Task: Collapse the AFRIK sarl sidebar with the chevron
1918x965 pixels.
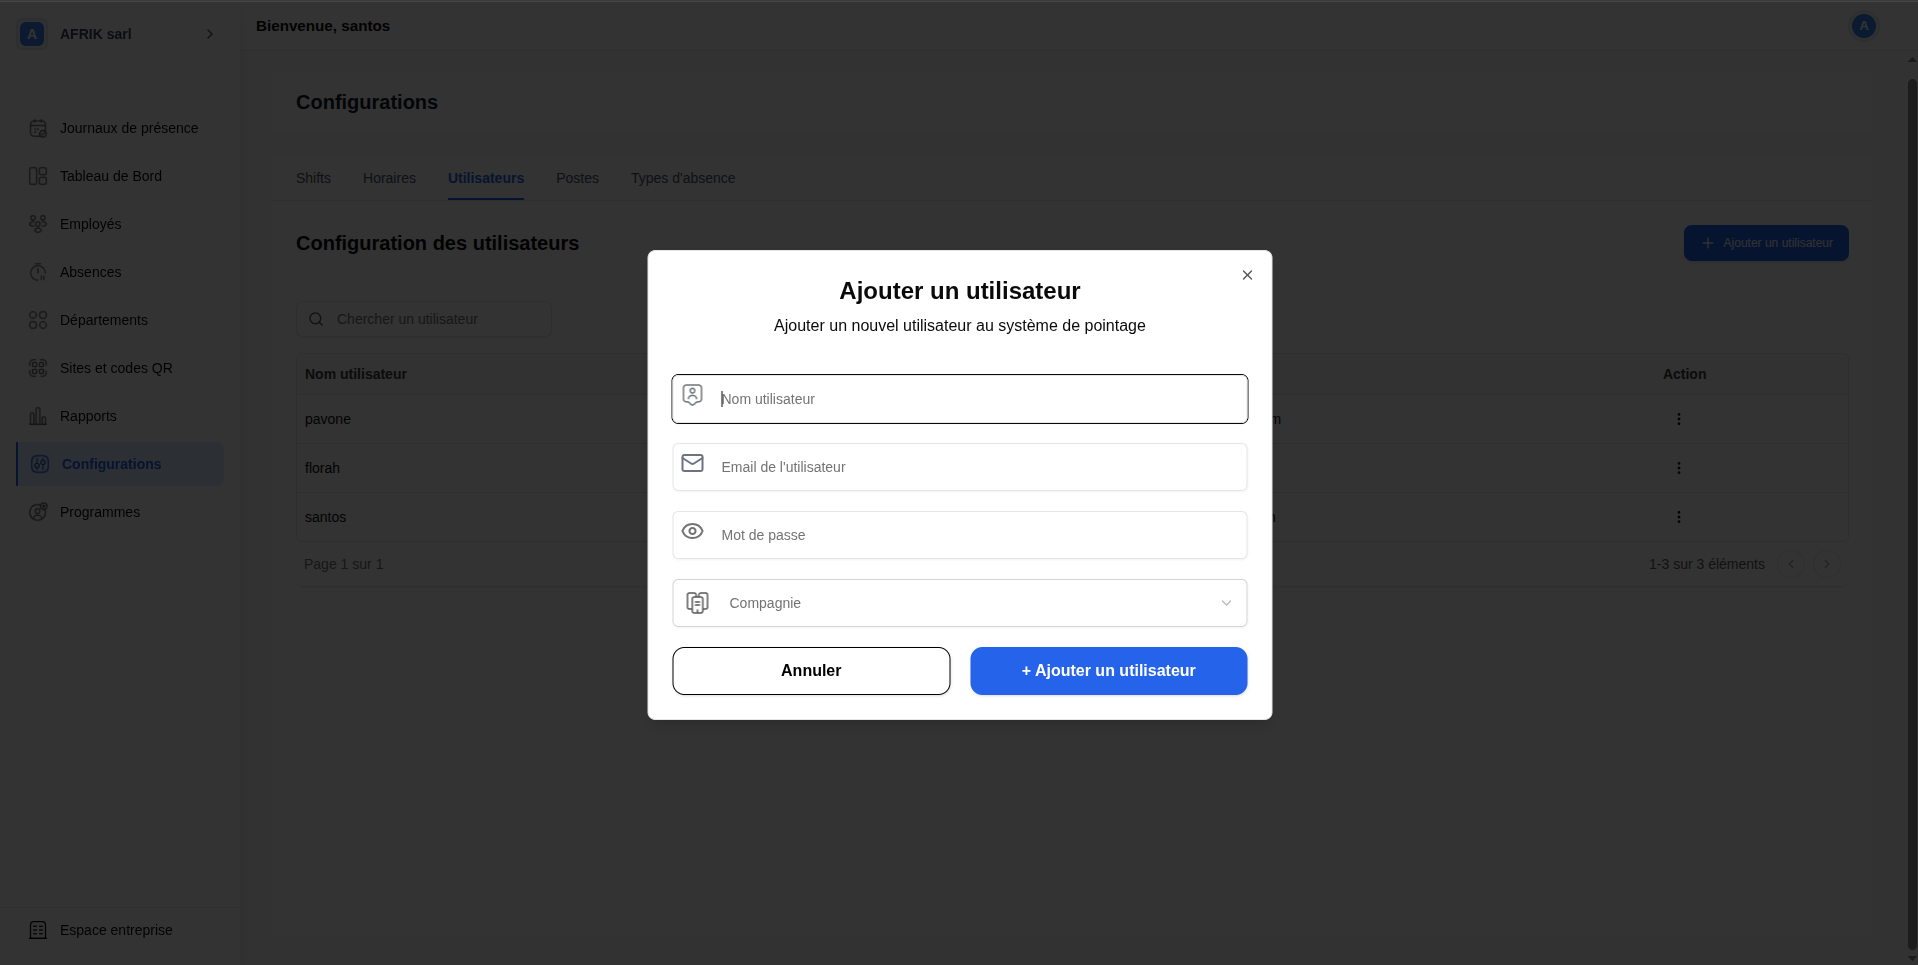Action: [x=210, y=34]
